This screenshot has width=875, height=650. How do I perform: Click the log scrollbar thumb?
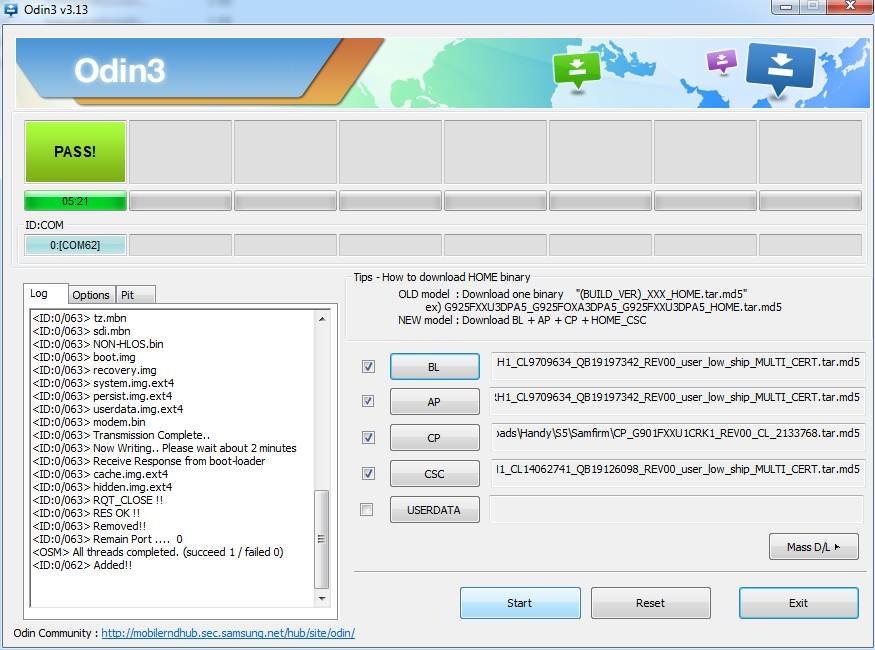(x=322, y=539)
